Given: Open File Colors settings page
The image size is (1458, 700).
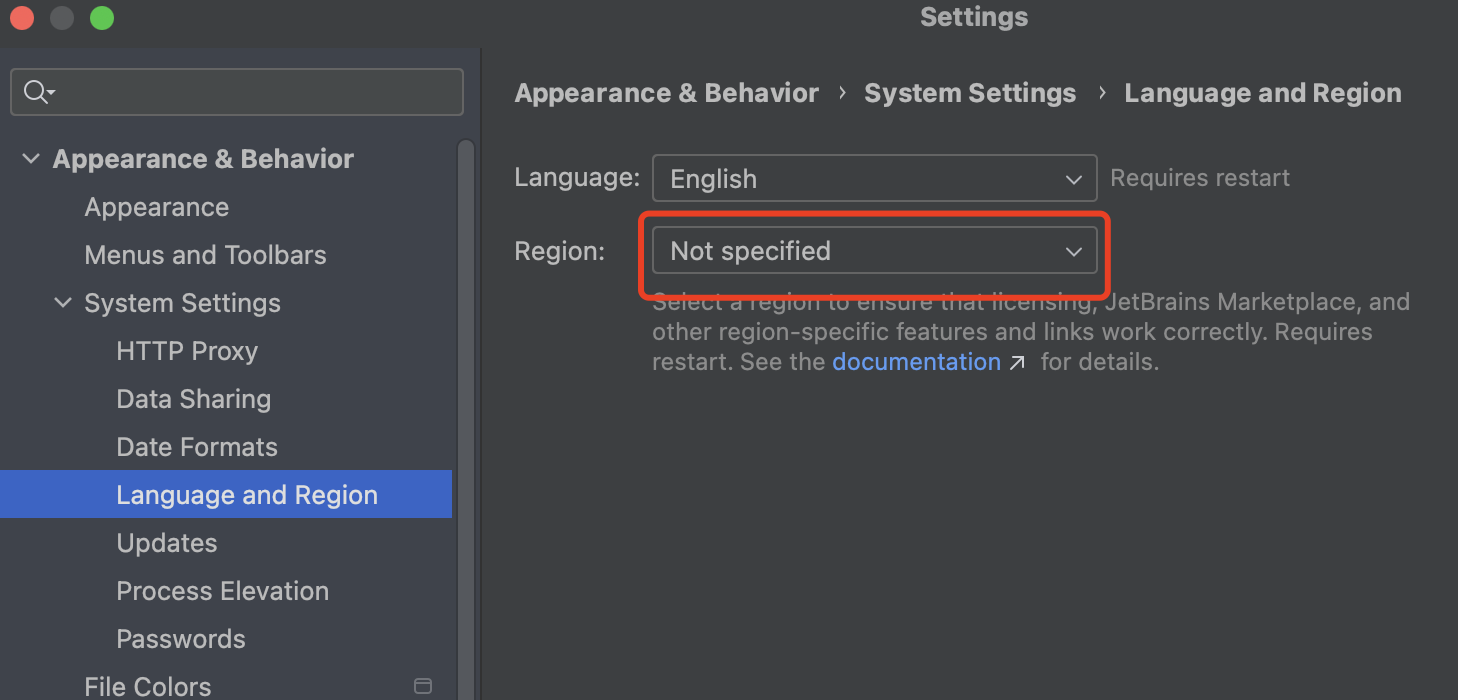Looking at the screenshot, I should click(x=148, y=686).
